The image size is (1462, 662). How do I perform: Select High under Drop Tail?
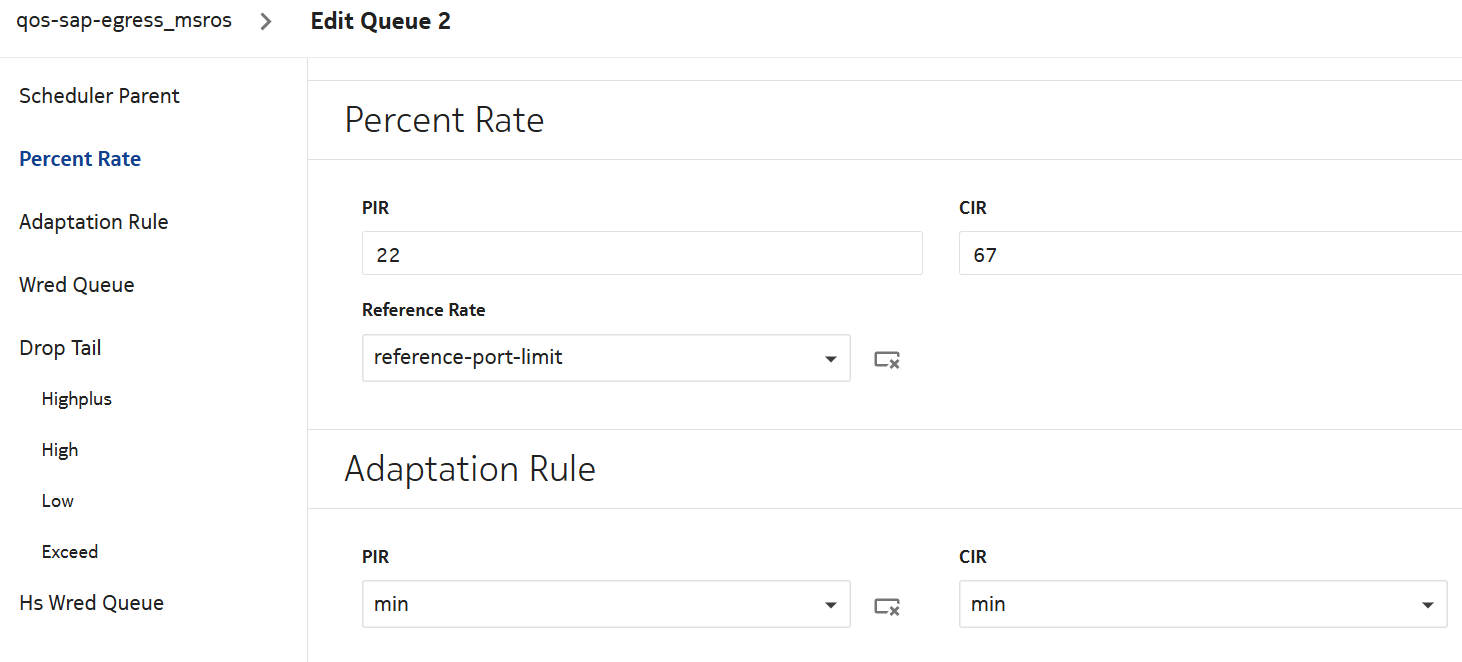[60, 450]
